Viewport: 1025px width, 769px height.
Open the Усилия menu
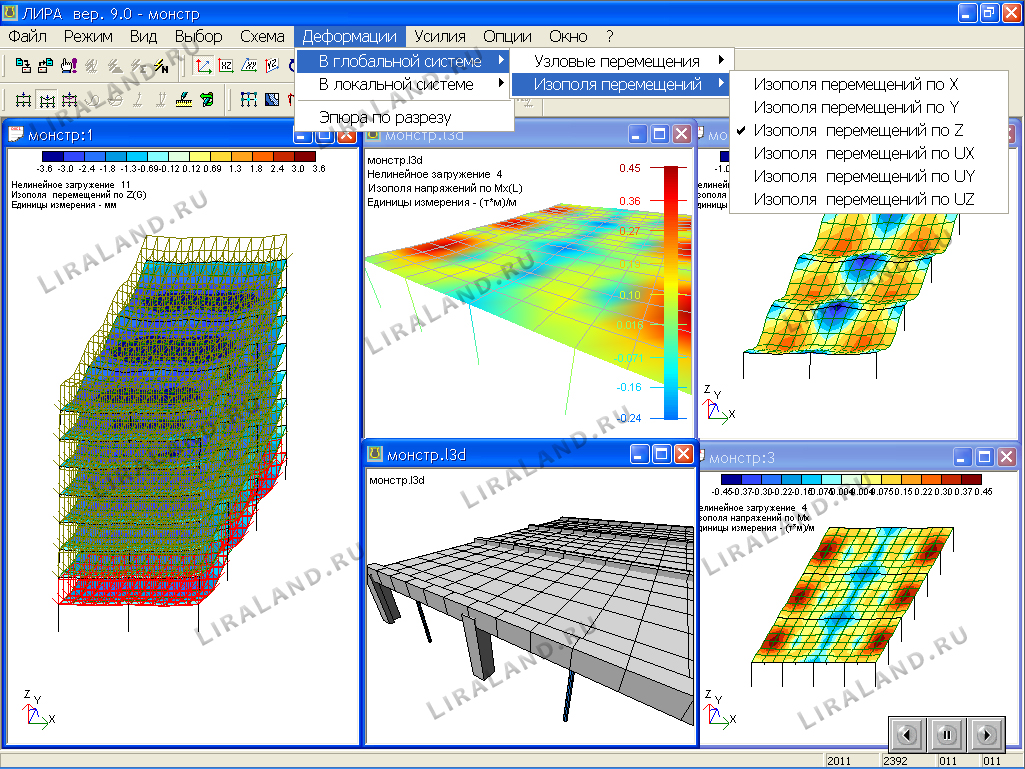tap(440, 36)
